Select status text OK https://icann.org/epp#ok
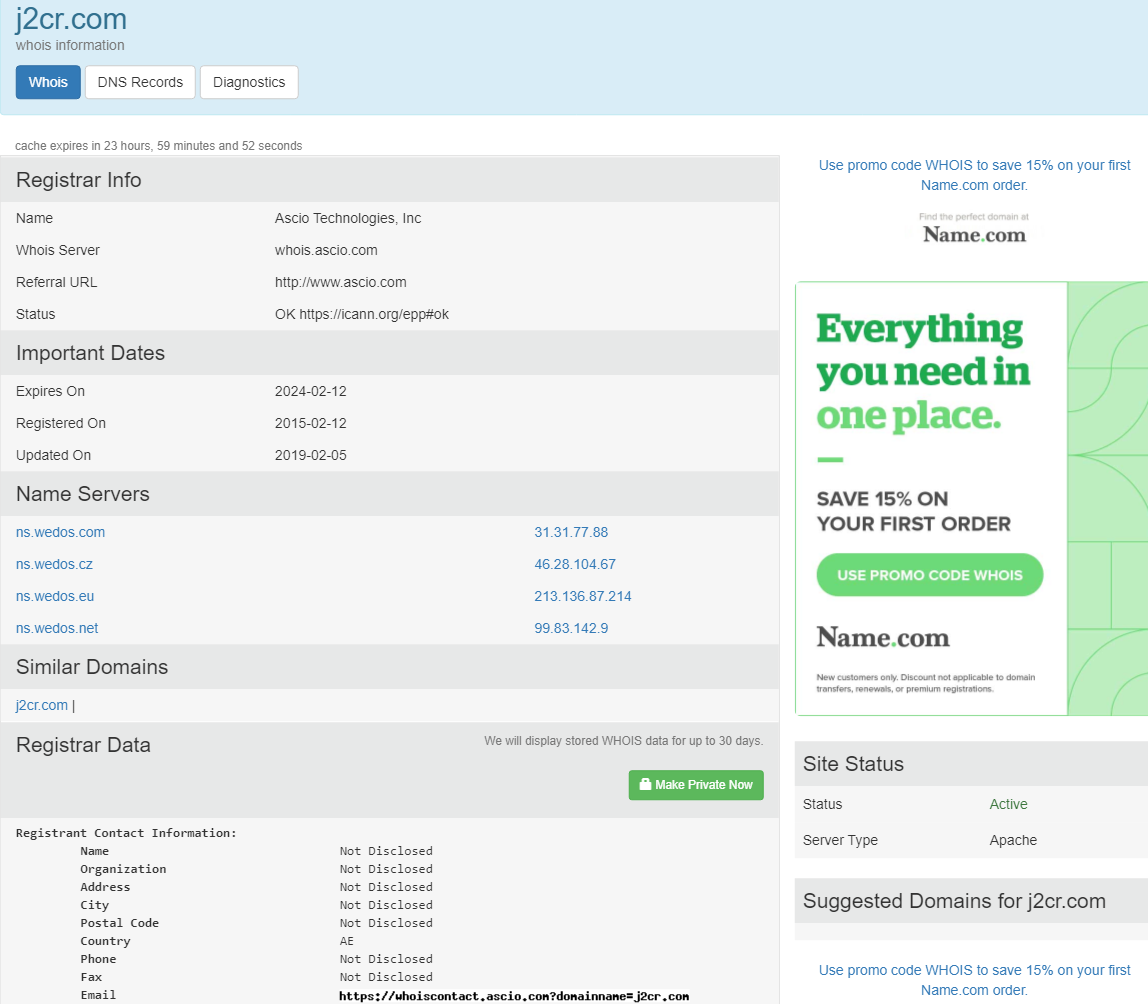Image resolution: width=1148 pixels, height=1004 pixels. click(x=362, y=314)
